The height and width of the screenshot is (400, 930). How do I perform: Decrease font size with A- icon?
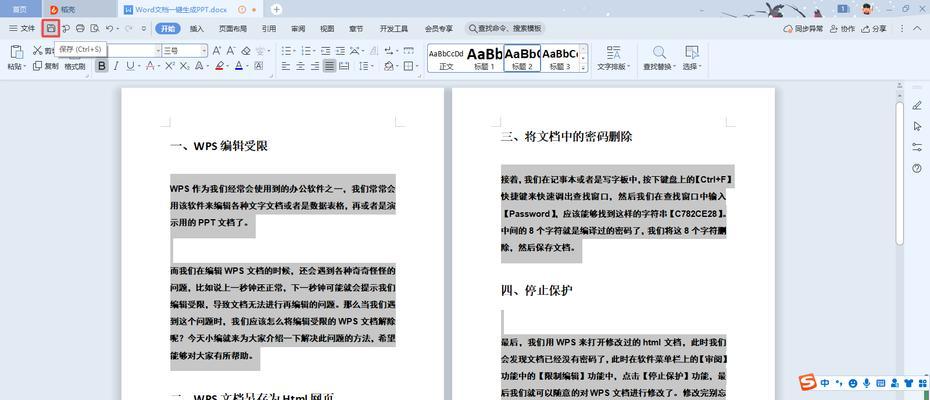click(231, 50)
